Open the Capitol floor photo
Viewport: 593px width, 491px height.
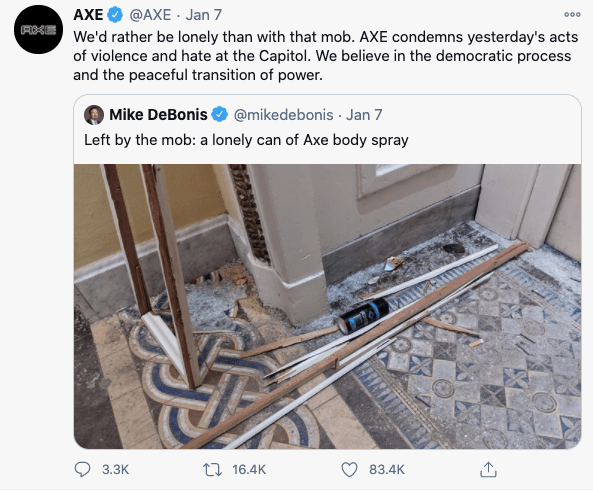pyautogui.click(x=328, y=306)
